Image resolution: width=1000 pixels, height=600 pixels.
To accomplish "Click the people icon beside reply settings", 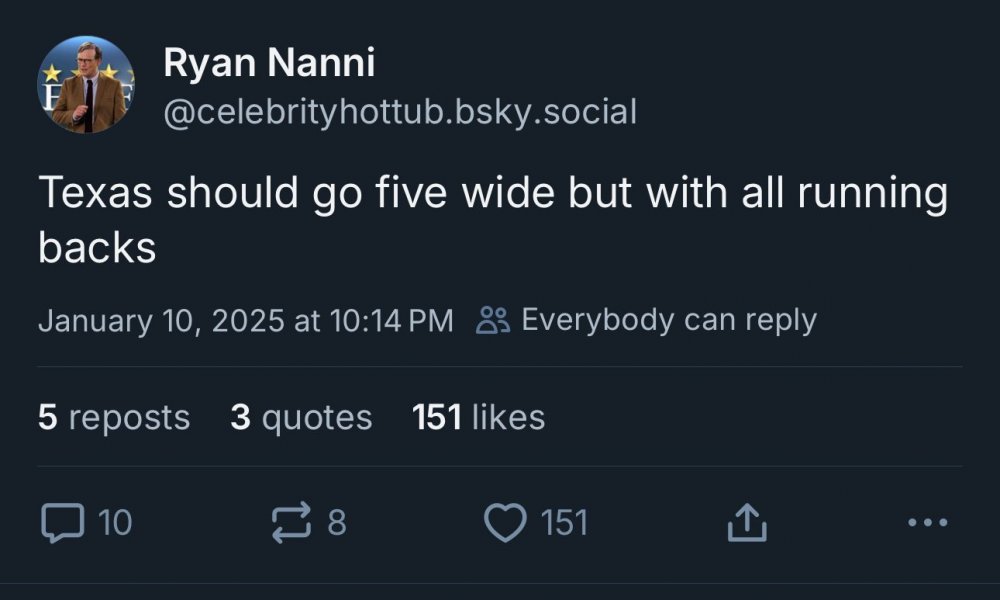I will pyautogui.click(x=494, y=320).
